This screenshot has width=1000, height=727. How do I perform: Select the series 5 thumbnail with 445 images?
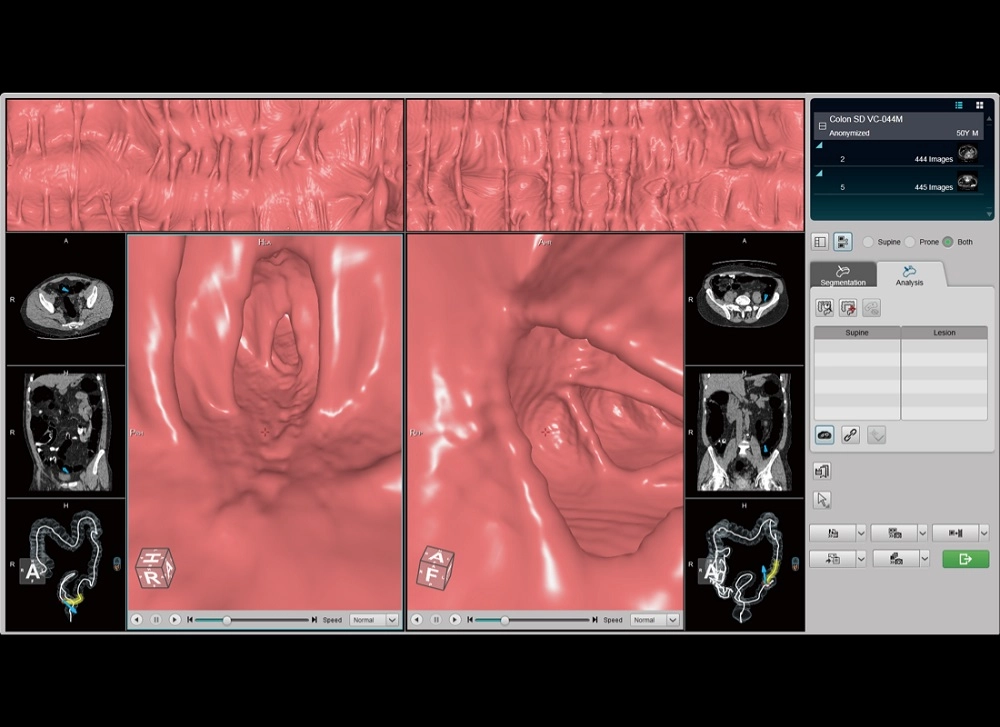[967, 182]
